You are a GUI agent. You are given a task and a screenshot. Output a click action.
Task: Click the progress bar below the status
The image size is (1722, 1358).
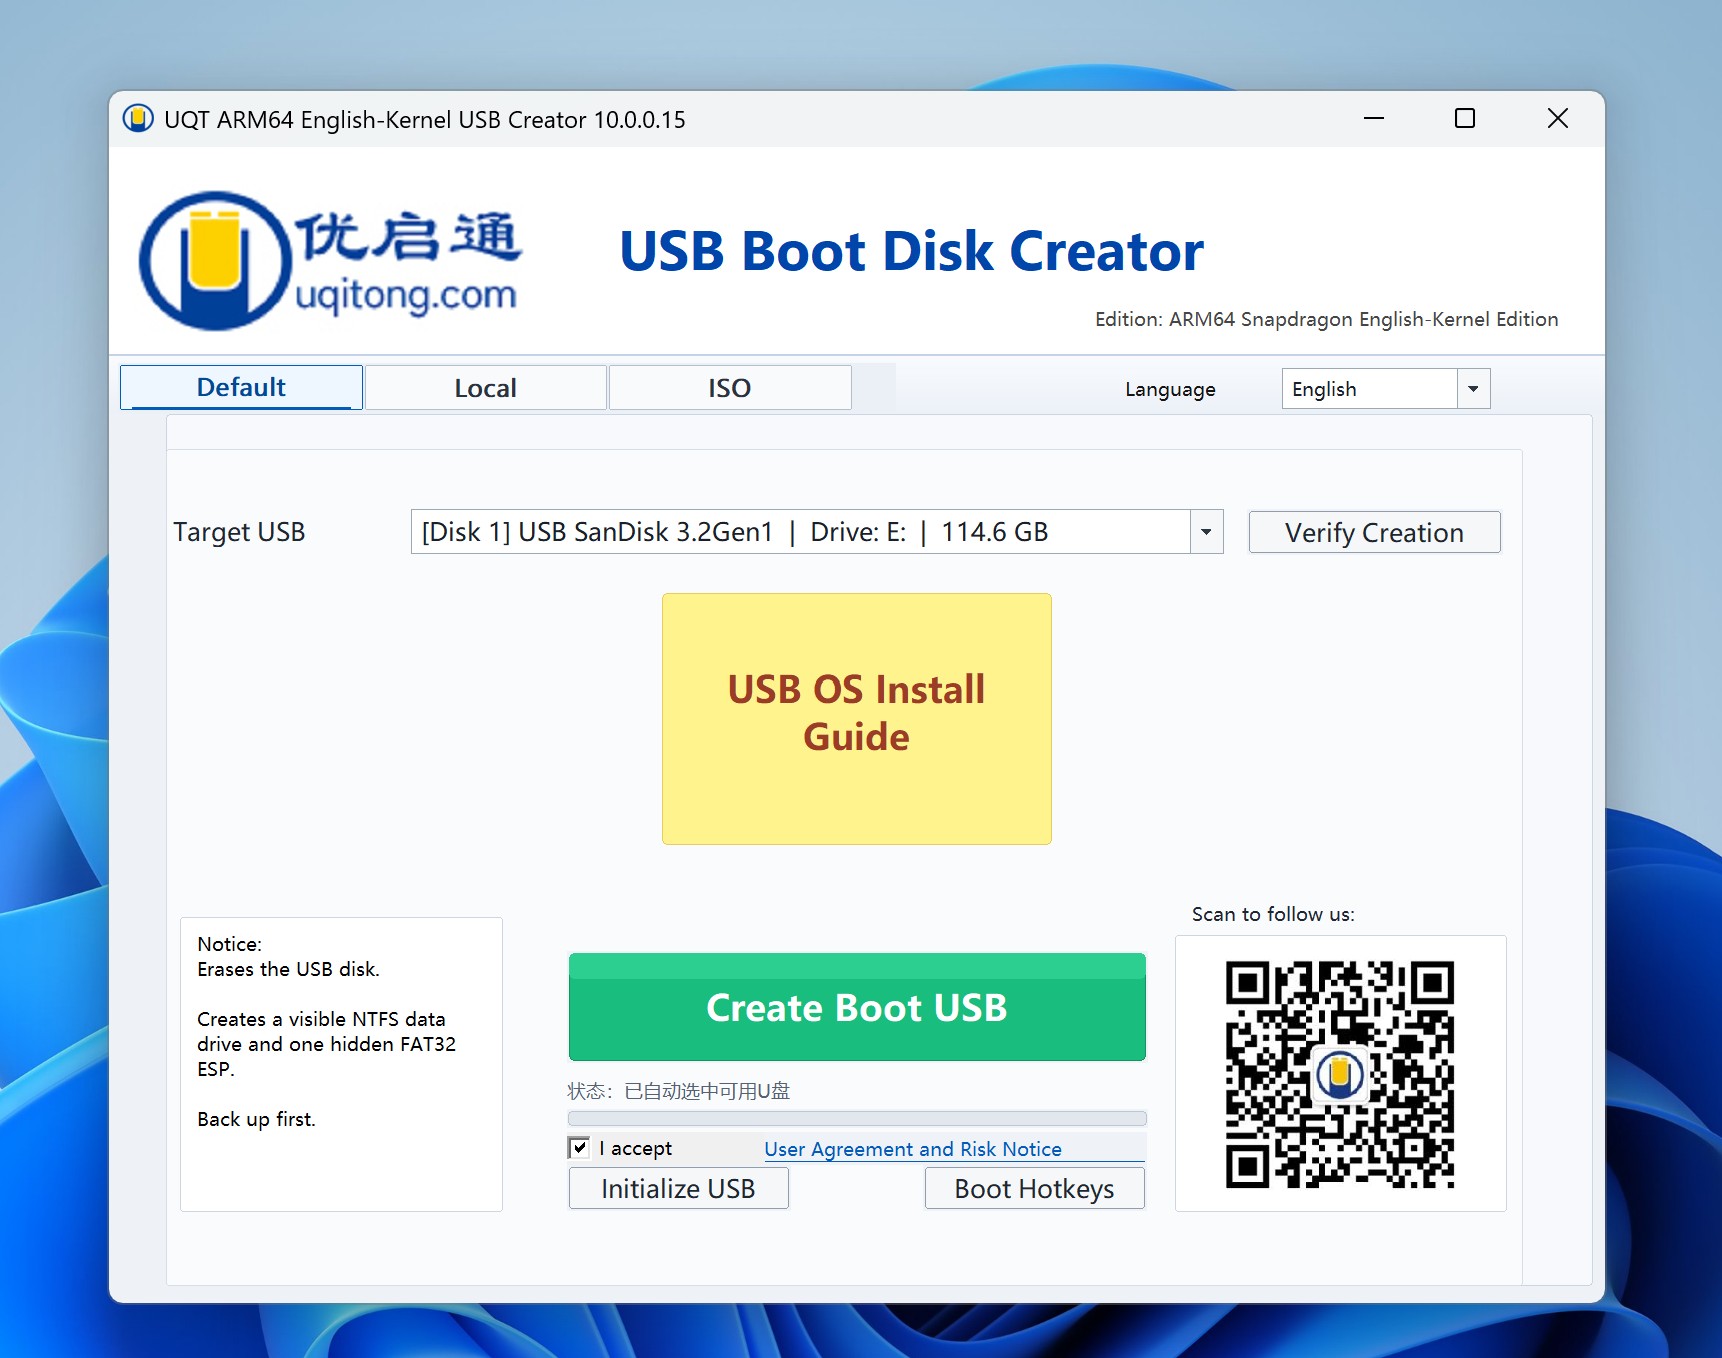click(x=857, y=1118)
